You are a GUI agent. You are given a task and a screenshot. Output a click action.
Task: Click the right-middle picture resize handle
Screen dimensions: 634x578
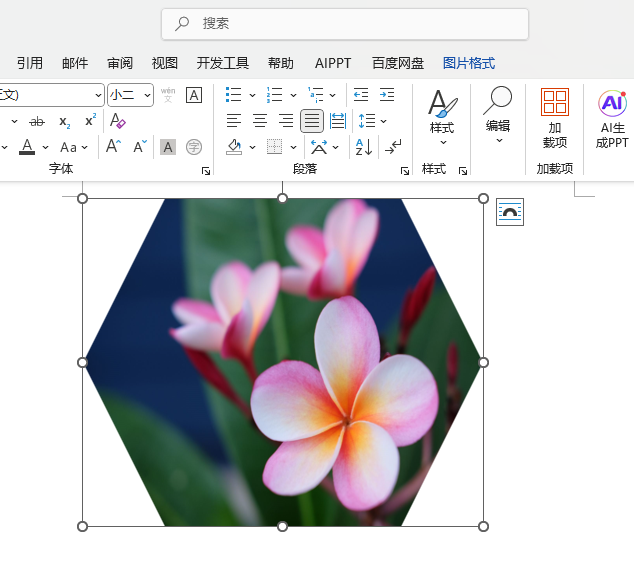(x=483, y=363)
